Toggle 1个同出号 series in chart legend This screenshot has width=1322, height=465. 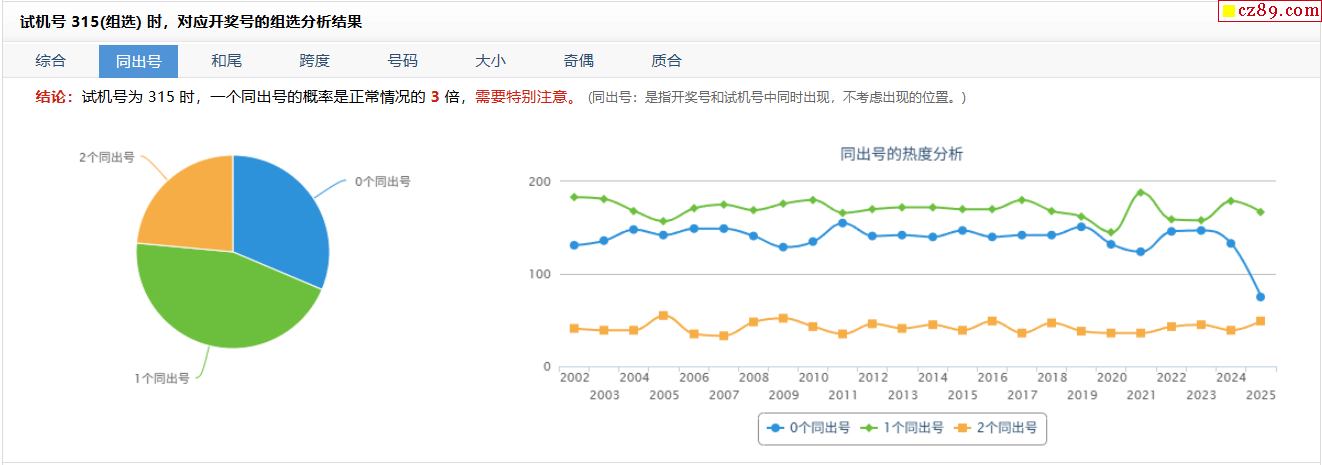902,428
